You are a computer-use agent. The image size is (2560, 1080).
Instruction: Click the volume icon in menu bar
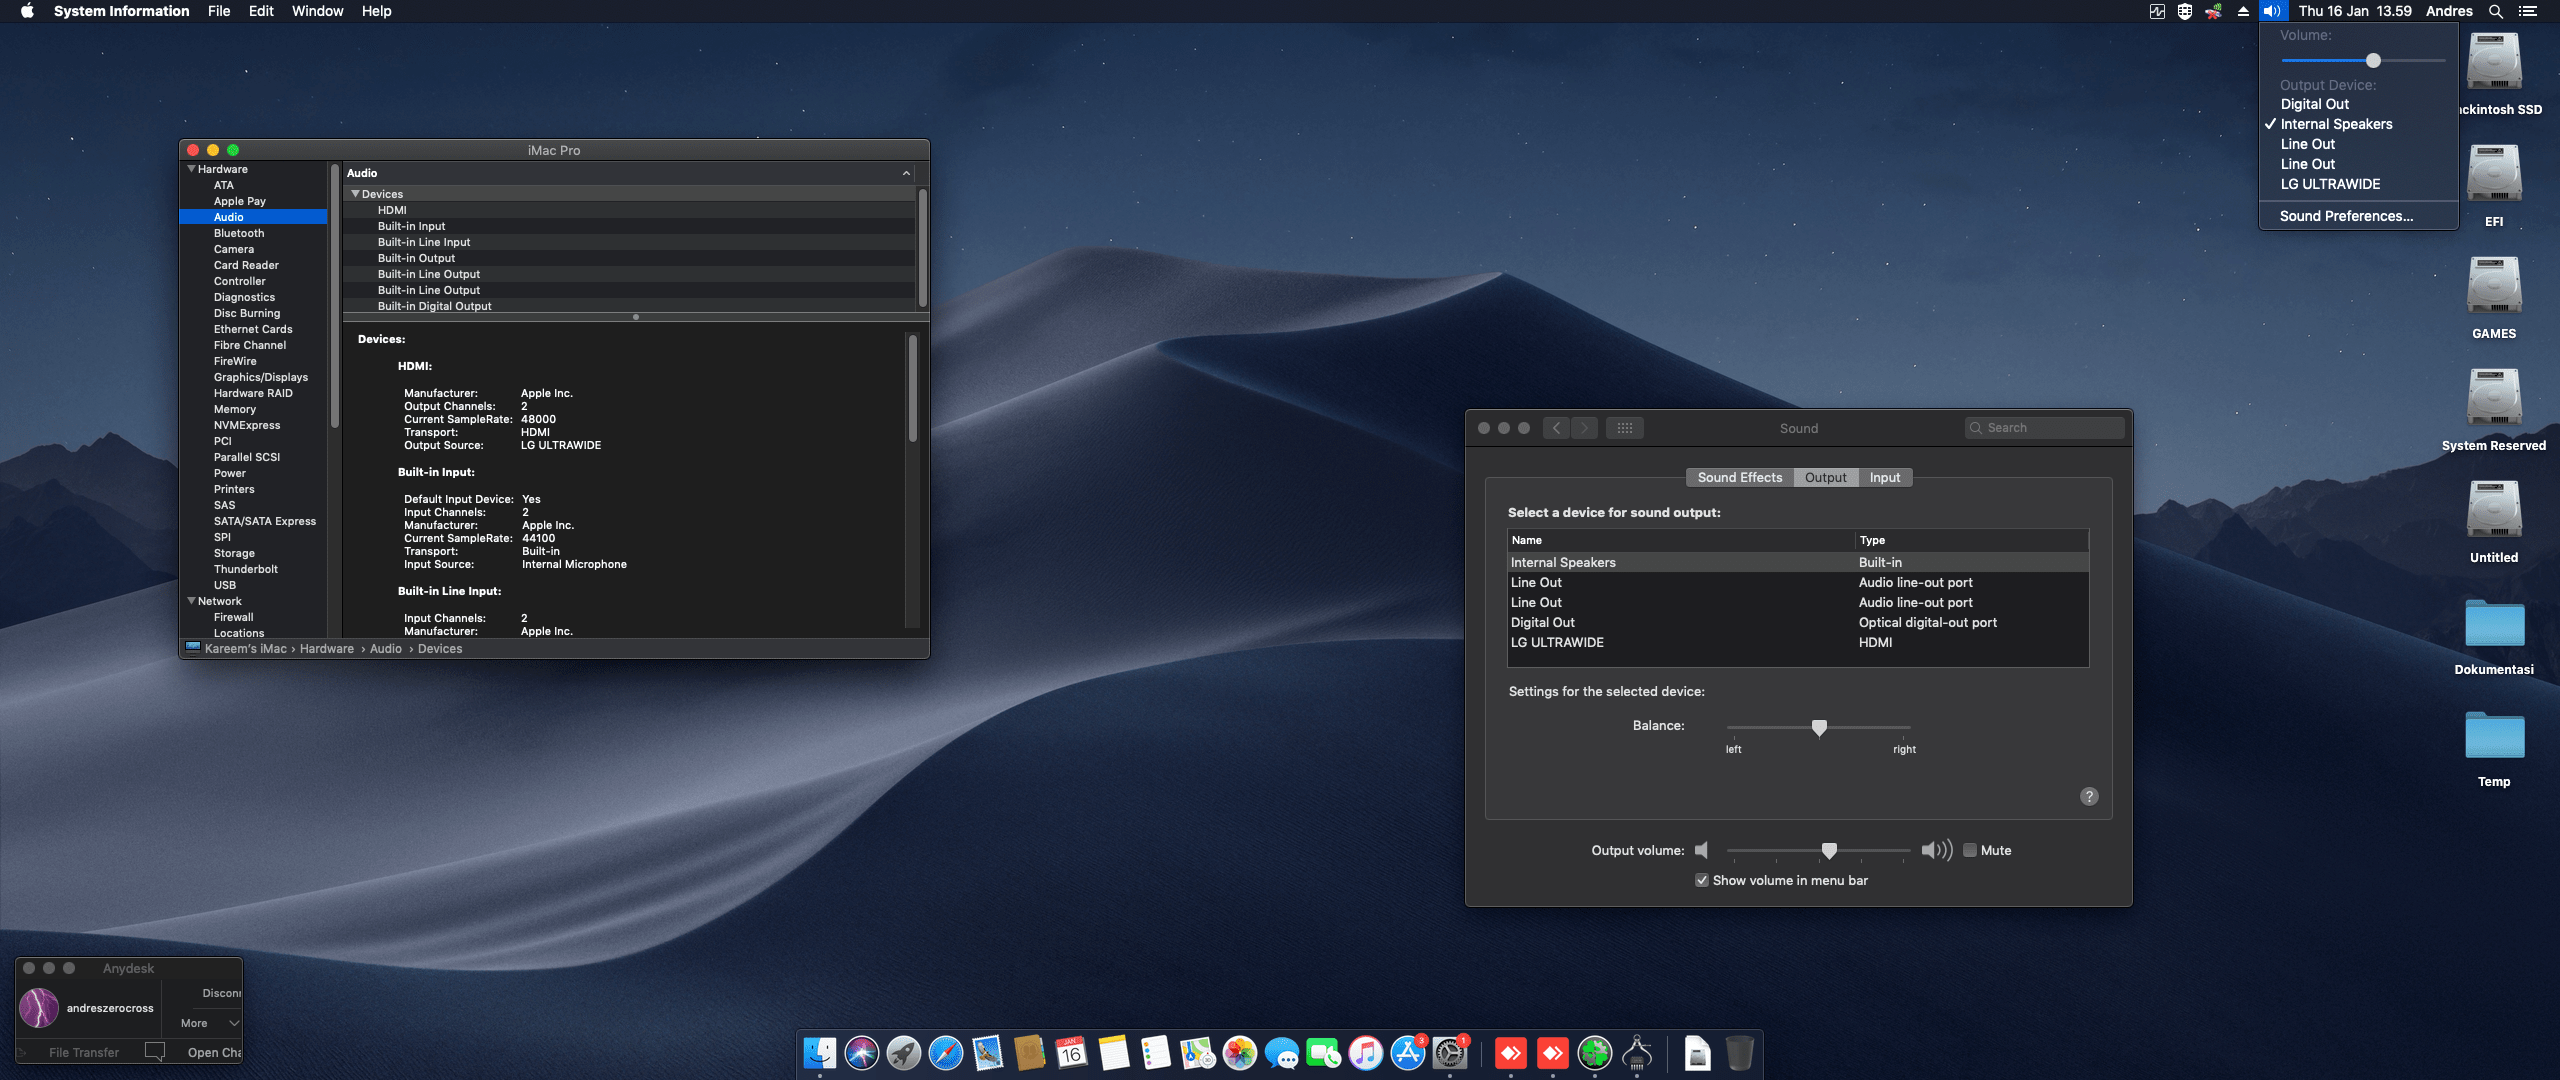[2272, 11]
